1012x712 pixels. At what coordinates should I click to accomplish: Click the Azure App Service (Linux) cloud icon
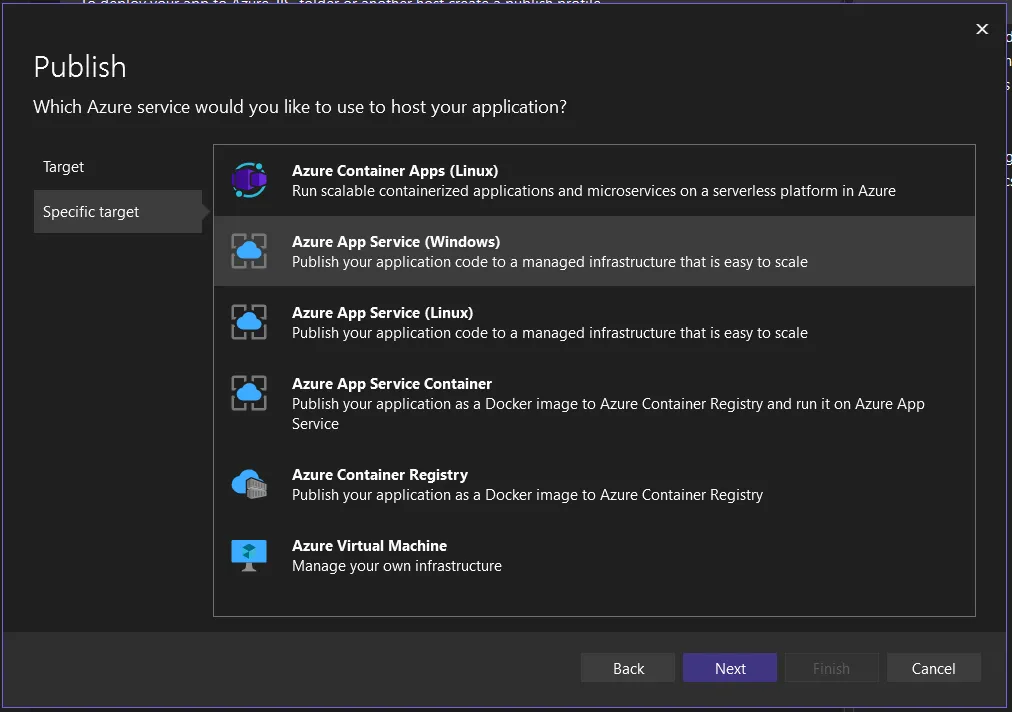(x=249, y=322)
